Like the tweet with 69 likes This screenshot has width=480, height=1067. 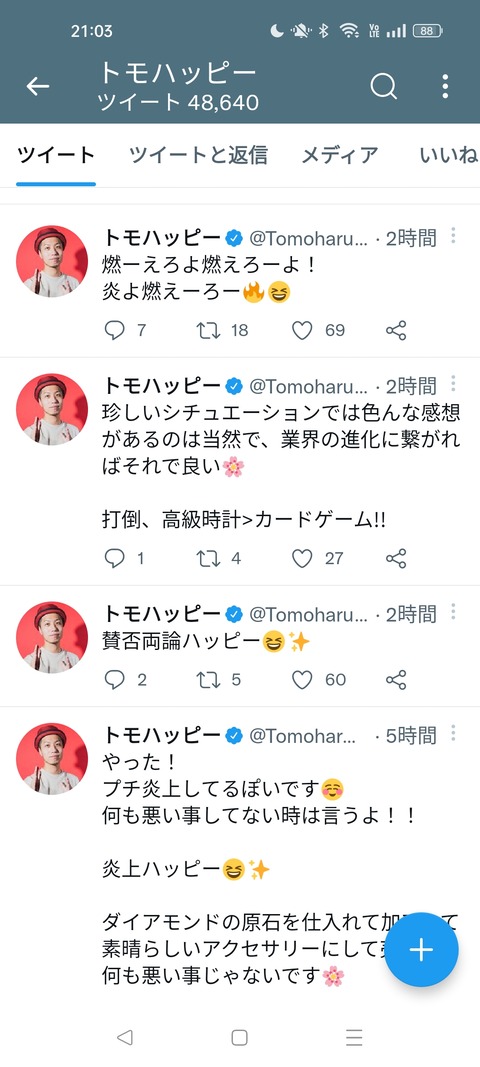pos(302,331)
